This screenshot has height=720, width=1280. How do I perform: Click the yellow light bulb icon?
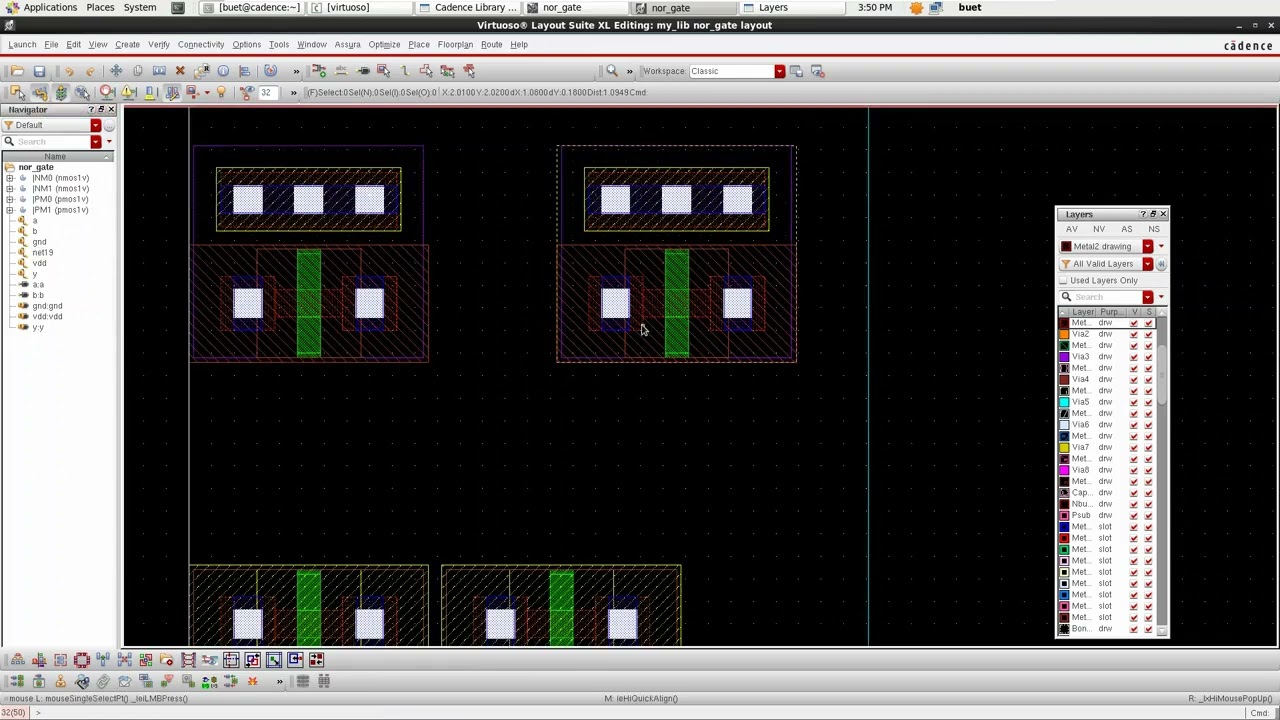click(x=221, y=92)
